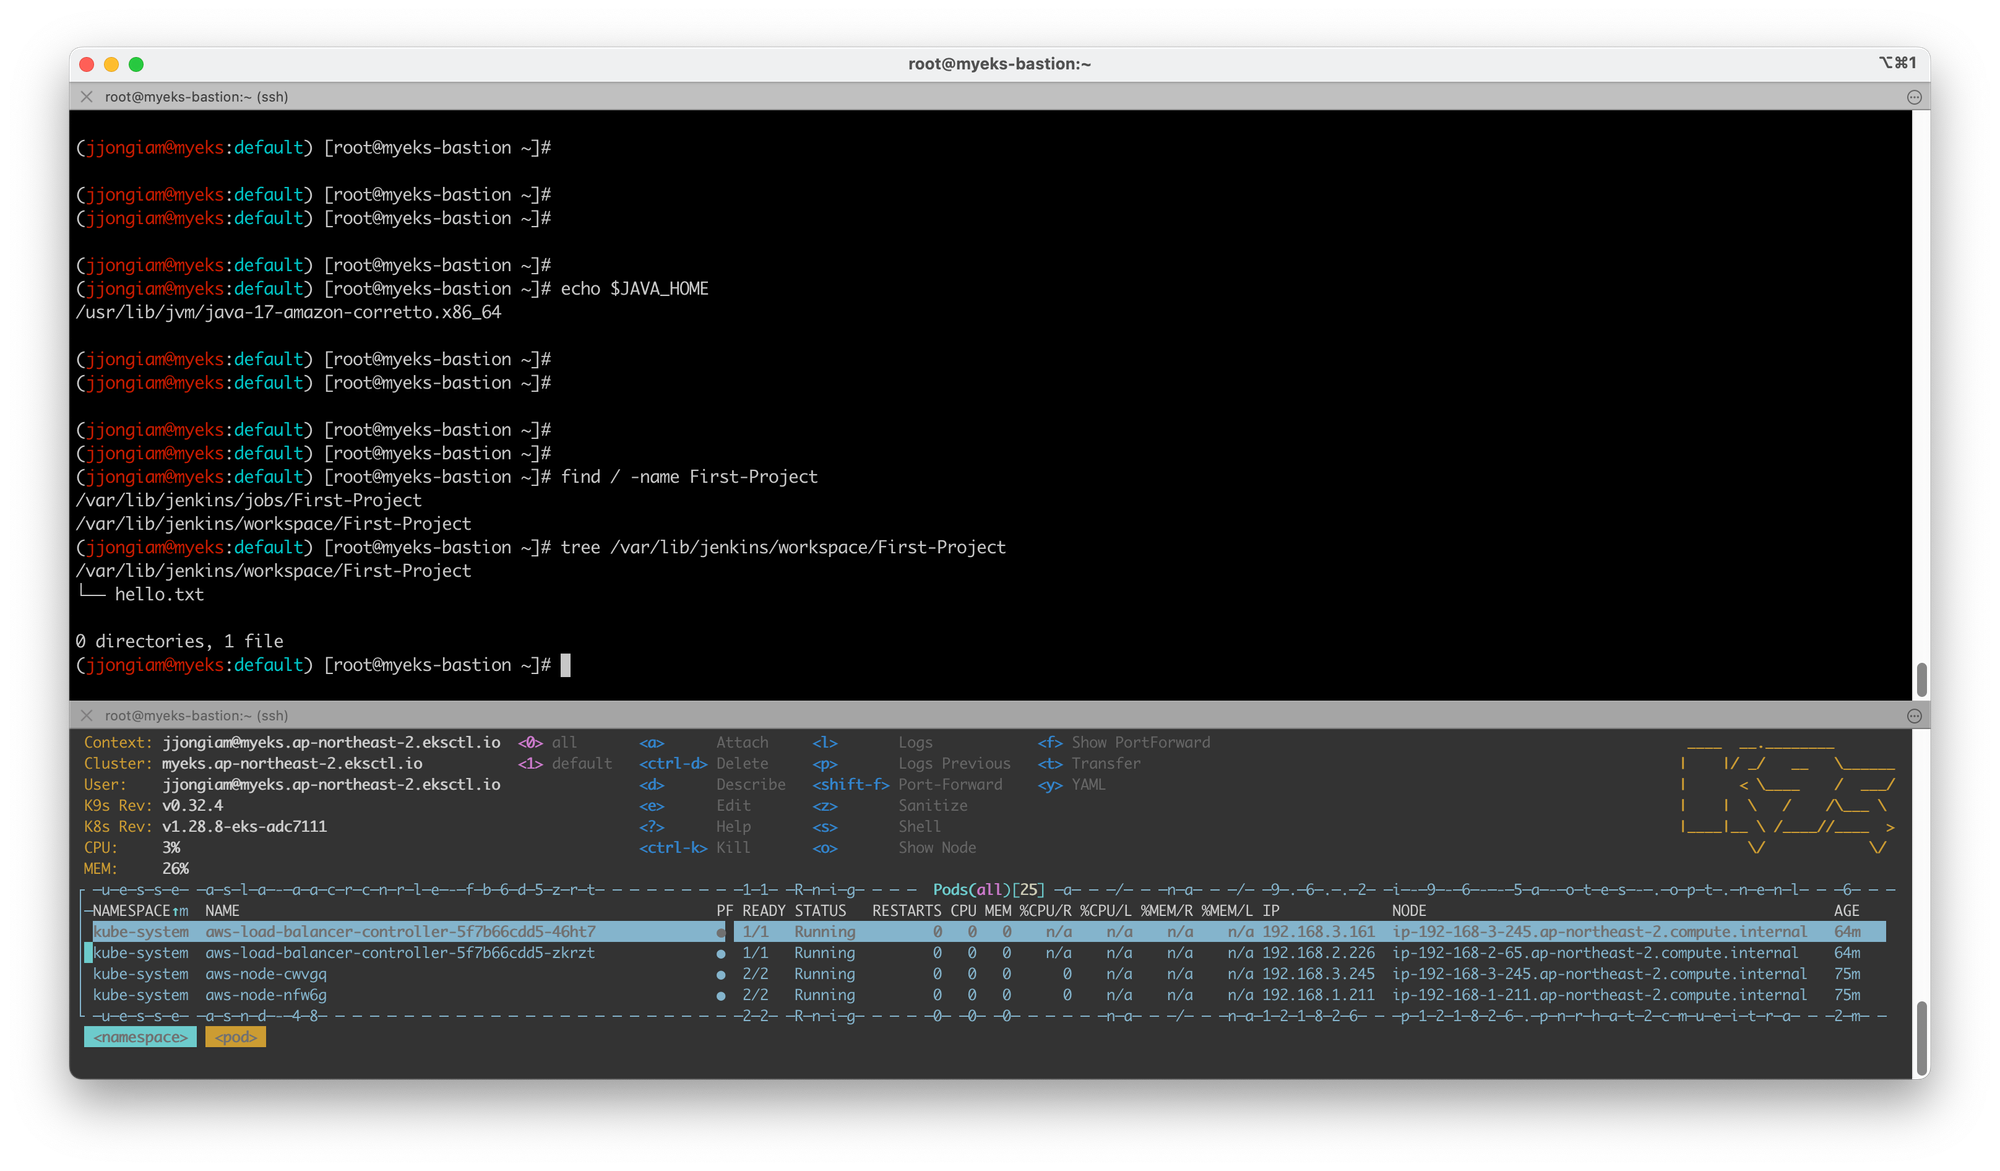
Task: Select pod aws-load-balancer-controller-5f7b66cdd5-zkrzt row
Action: pos(400,953)
